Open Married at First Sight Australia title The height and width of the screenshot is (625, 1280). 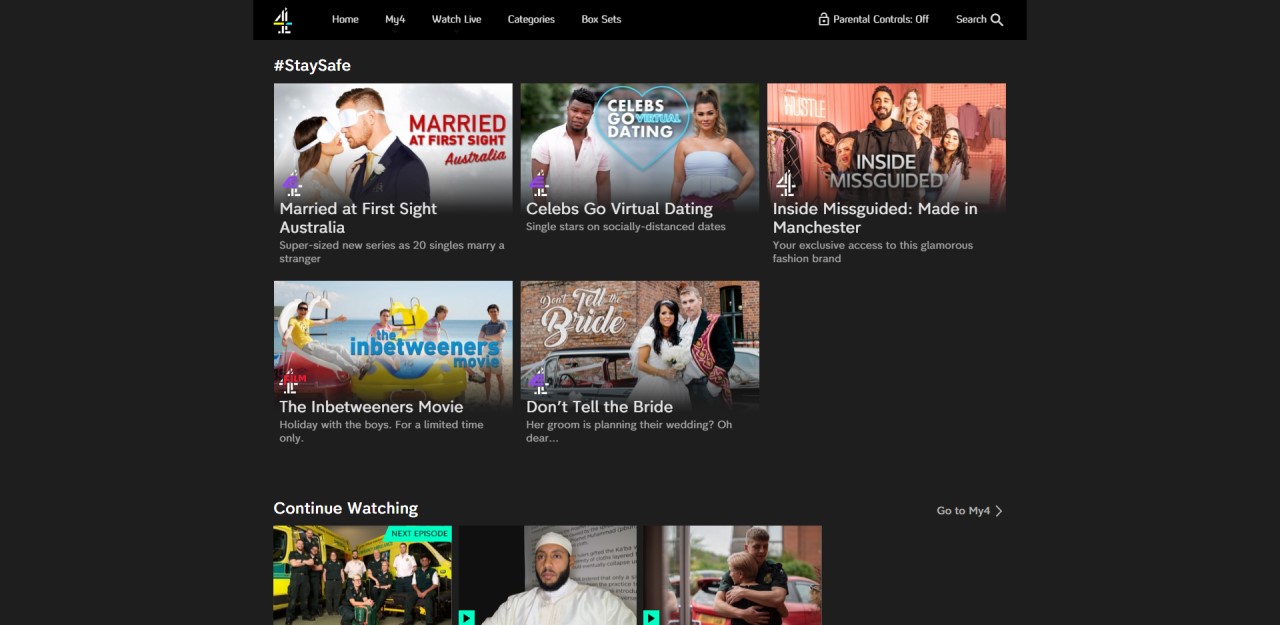pos(358,218)
